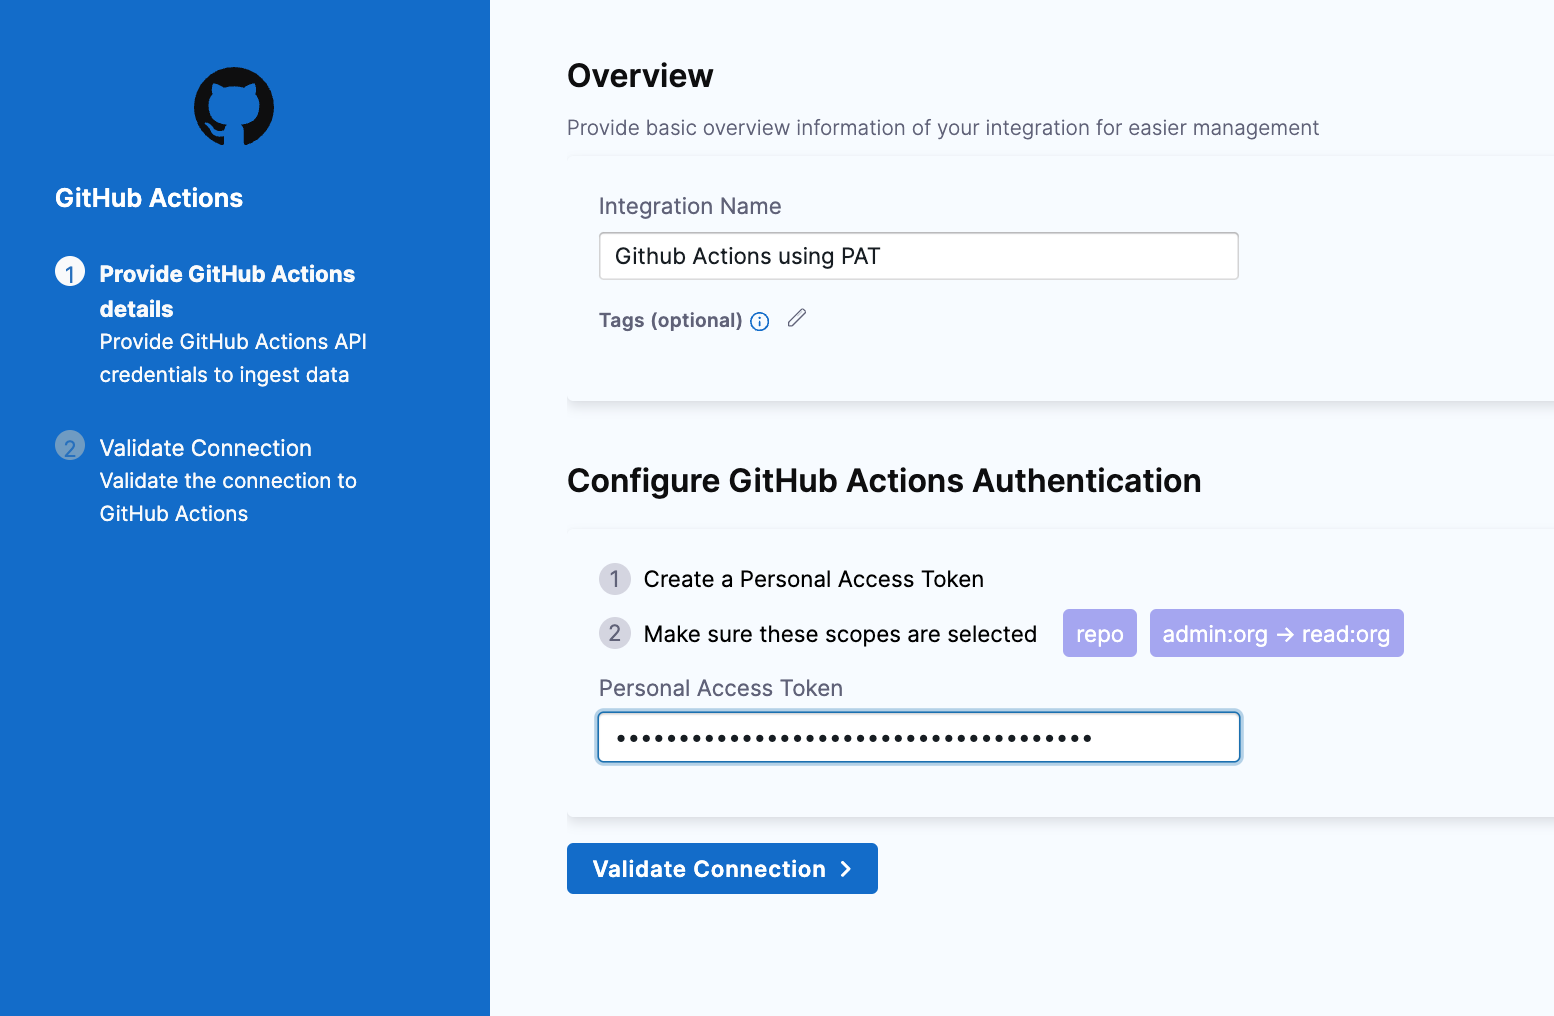Image resolution: width=1554 pixels, height=1016 pixels.
Task: Select the admin:org read:org scope chip
Action: (x=1276, y=633)
